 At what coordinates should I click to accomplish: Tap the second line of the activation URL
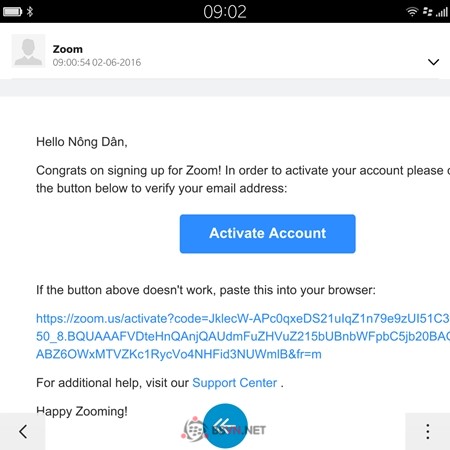point(243,336)
